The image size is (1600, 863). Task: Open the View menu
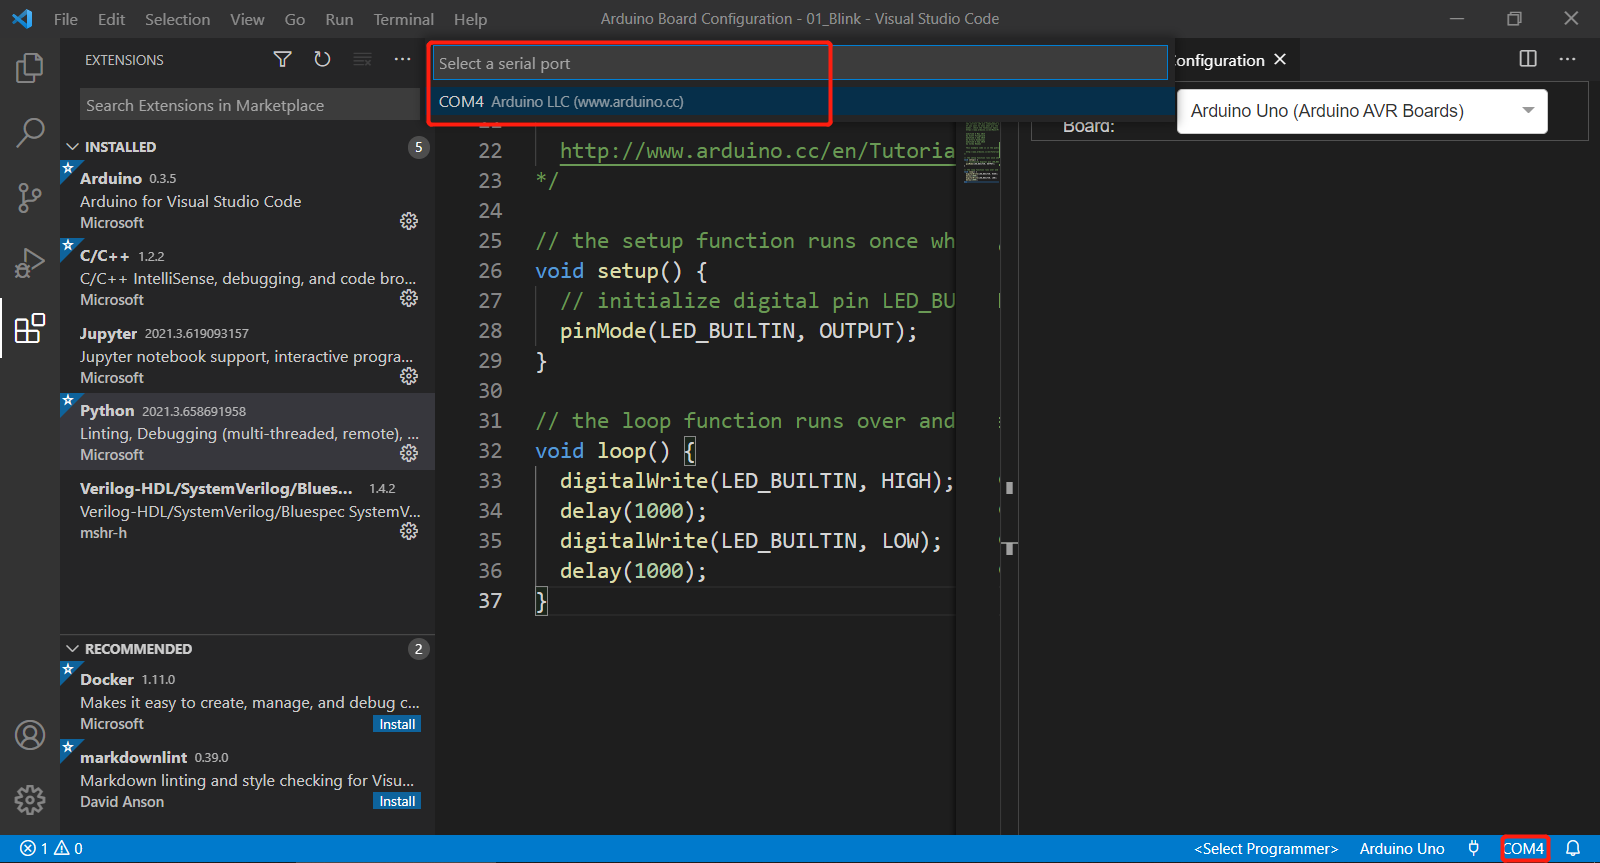[247, 19]
